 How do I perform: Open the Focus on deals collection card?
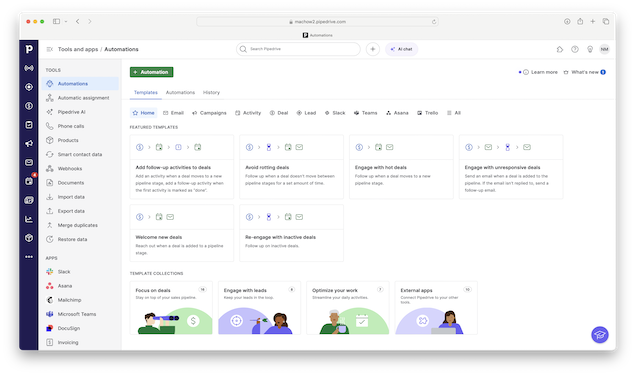[171, 308]
